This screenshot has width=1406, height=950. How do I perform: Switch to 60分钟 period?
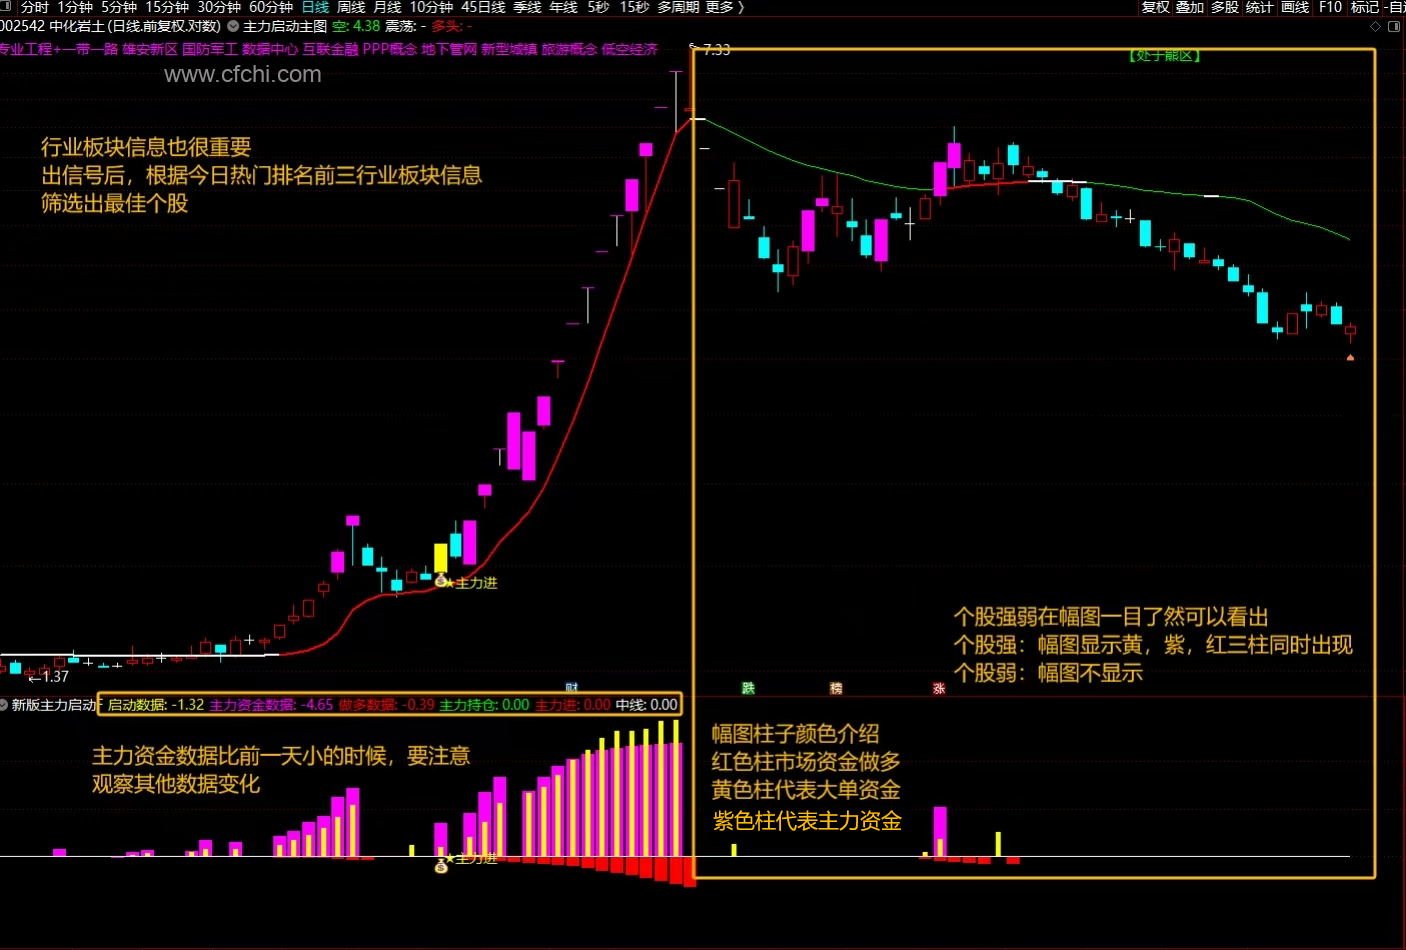coord(271,7)
